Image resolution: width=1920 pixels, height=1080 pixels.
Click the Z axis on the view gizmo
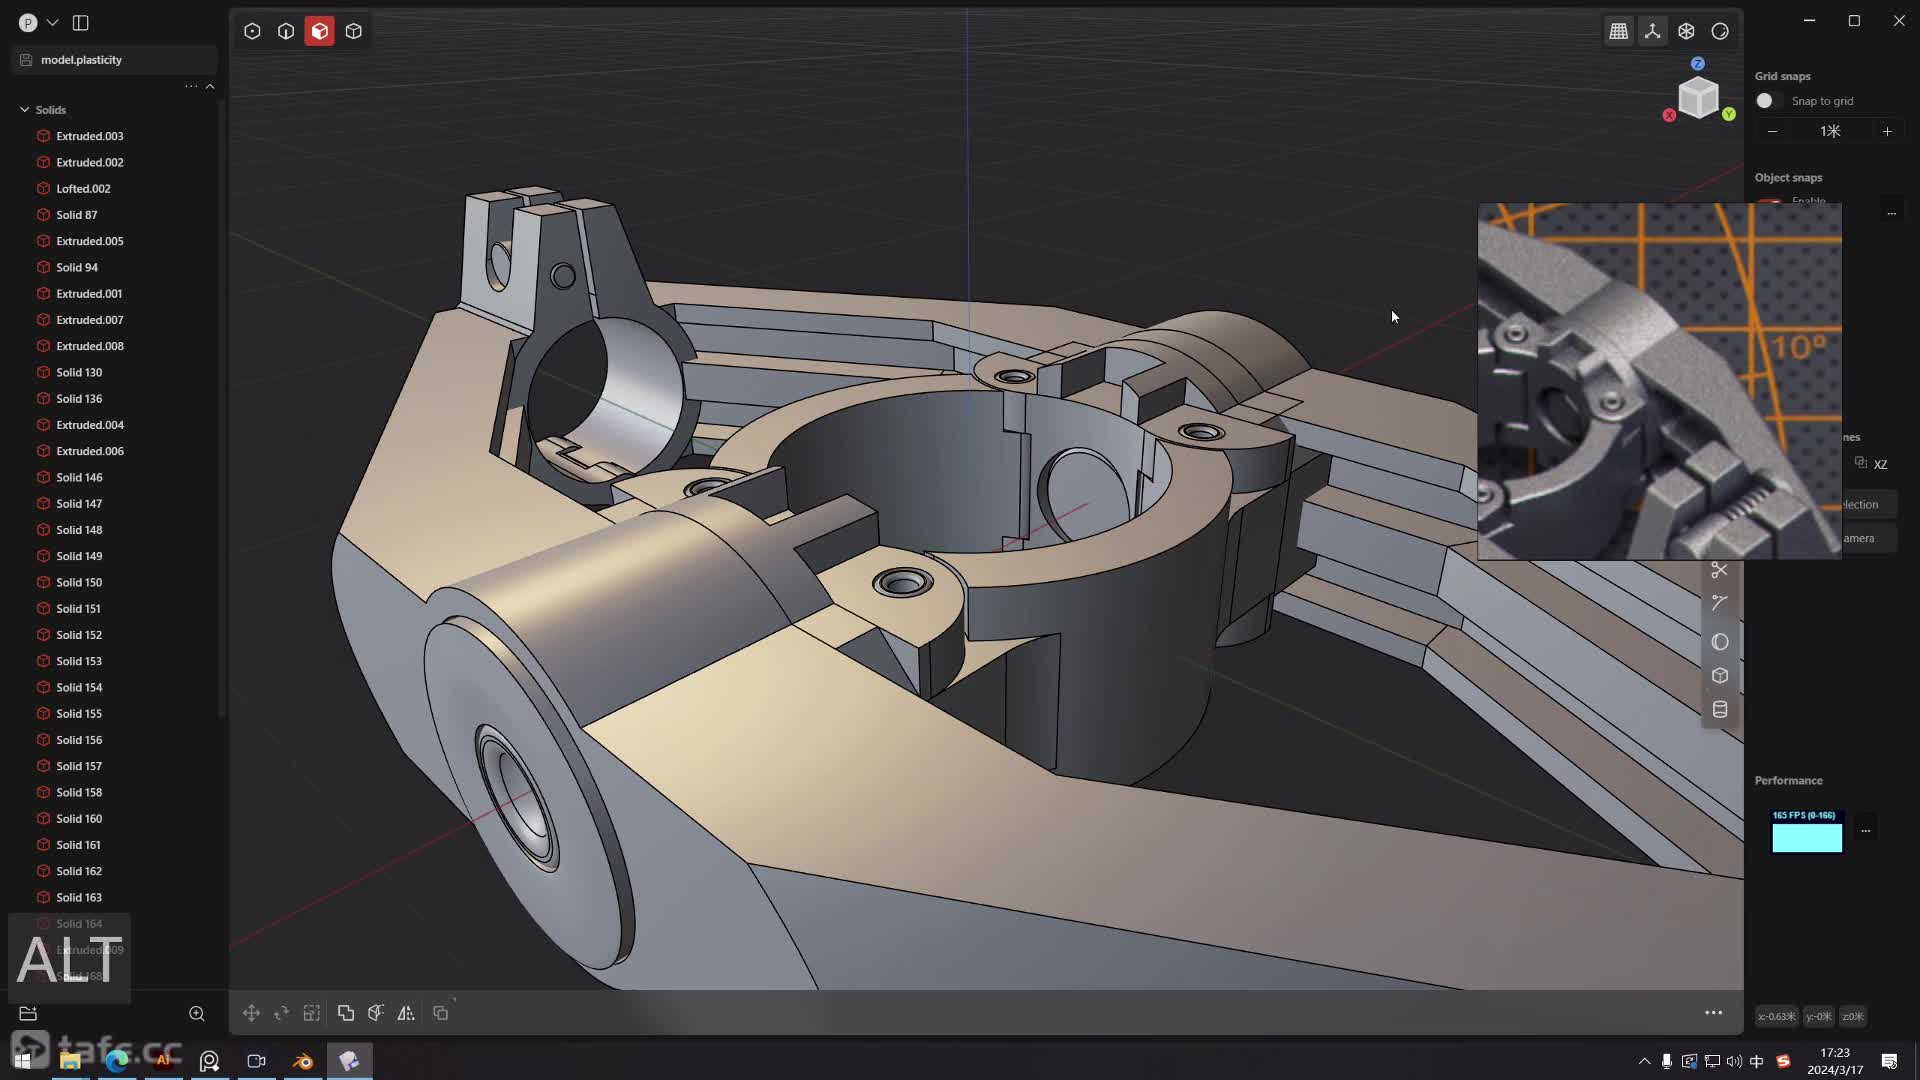[1698, 63]
